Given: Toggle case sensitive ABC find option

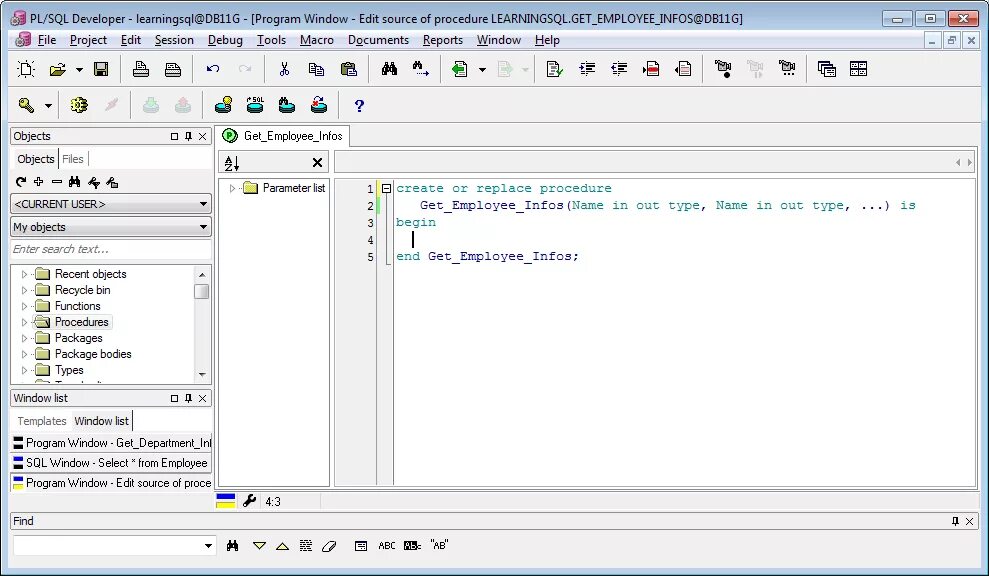Looking at the screenshot, I should [387, 546].
